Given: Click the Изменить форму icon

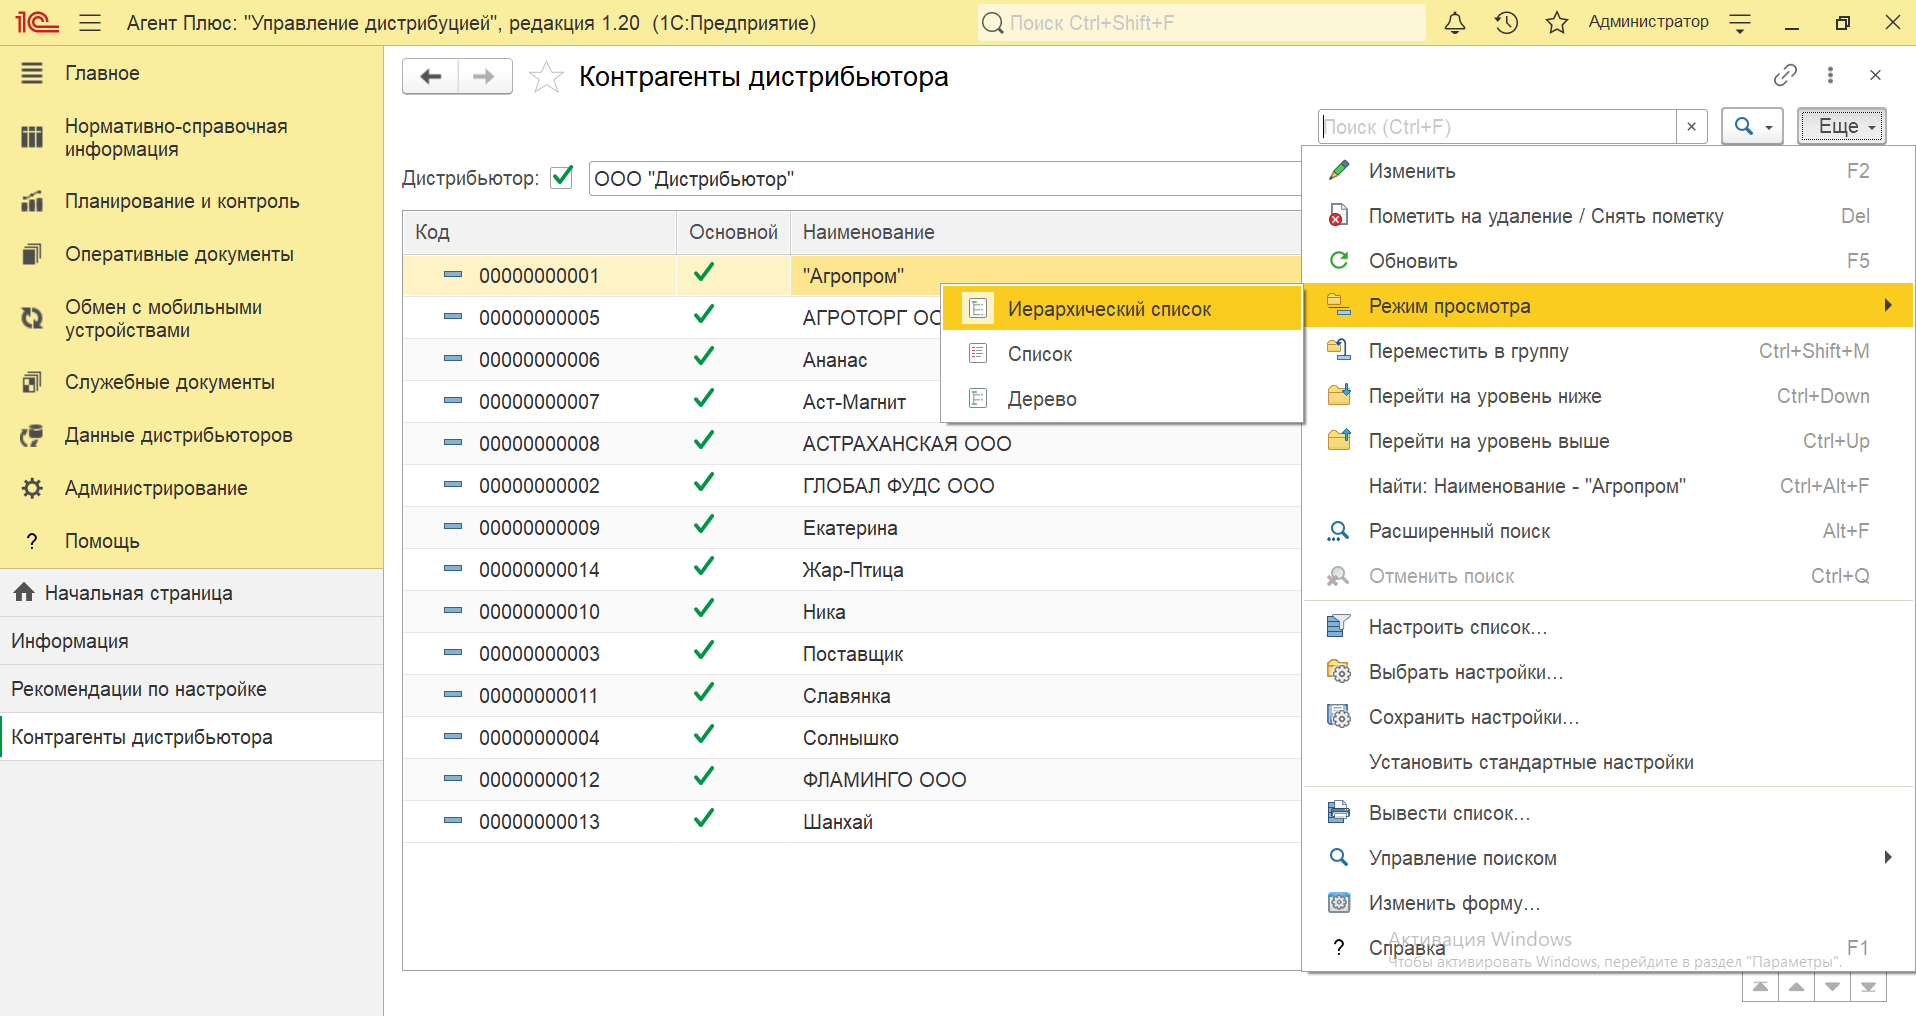Looking at the screenshot, I should click(1338, 903).
